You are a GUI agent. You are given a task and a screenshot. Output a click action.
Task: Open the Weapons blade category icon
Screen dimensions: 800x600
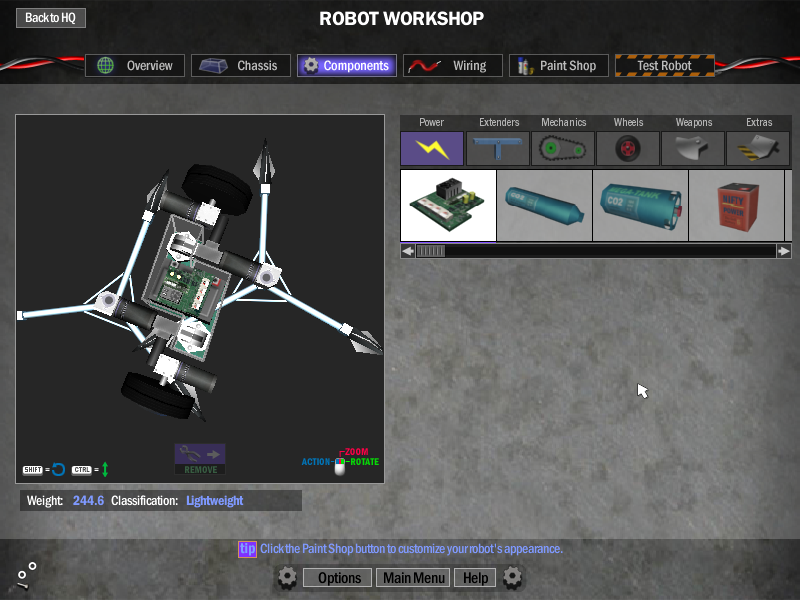[x=693, y=148]
